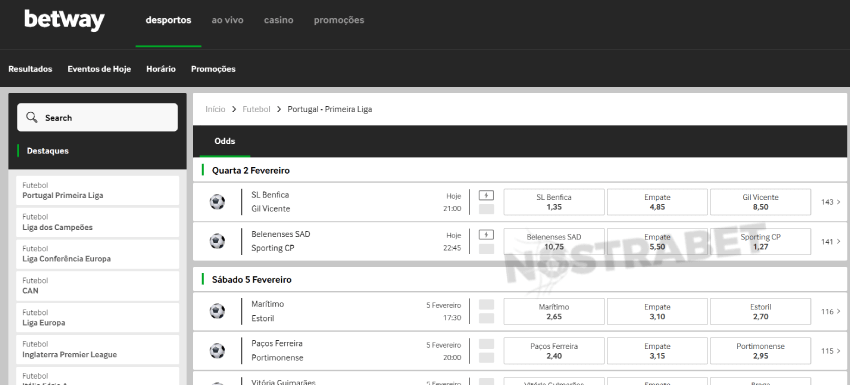Click the football icon of Paços Ferreira match
This screenshot has width=850, height=385.
point(217,351)
